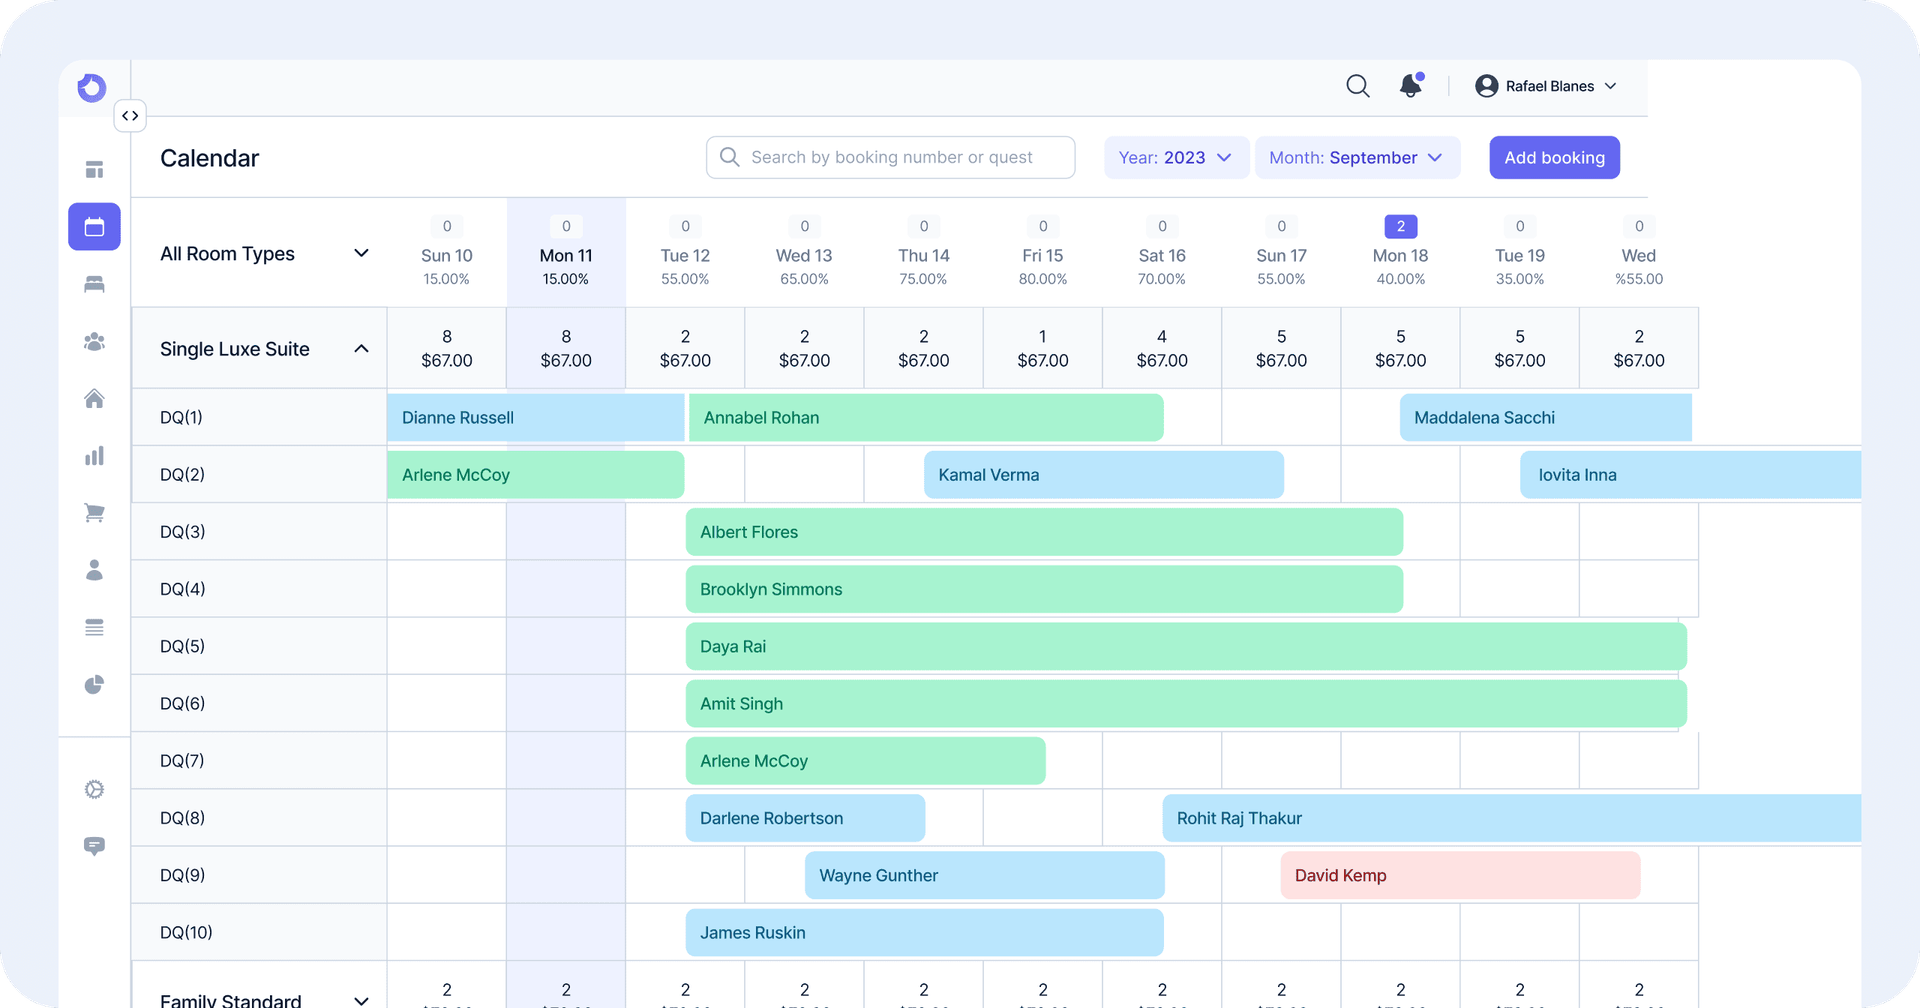
Task: Select the Sun 10 day column header
Action: coord(447,253)
